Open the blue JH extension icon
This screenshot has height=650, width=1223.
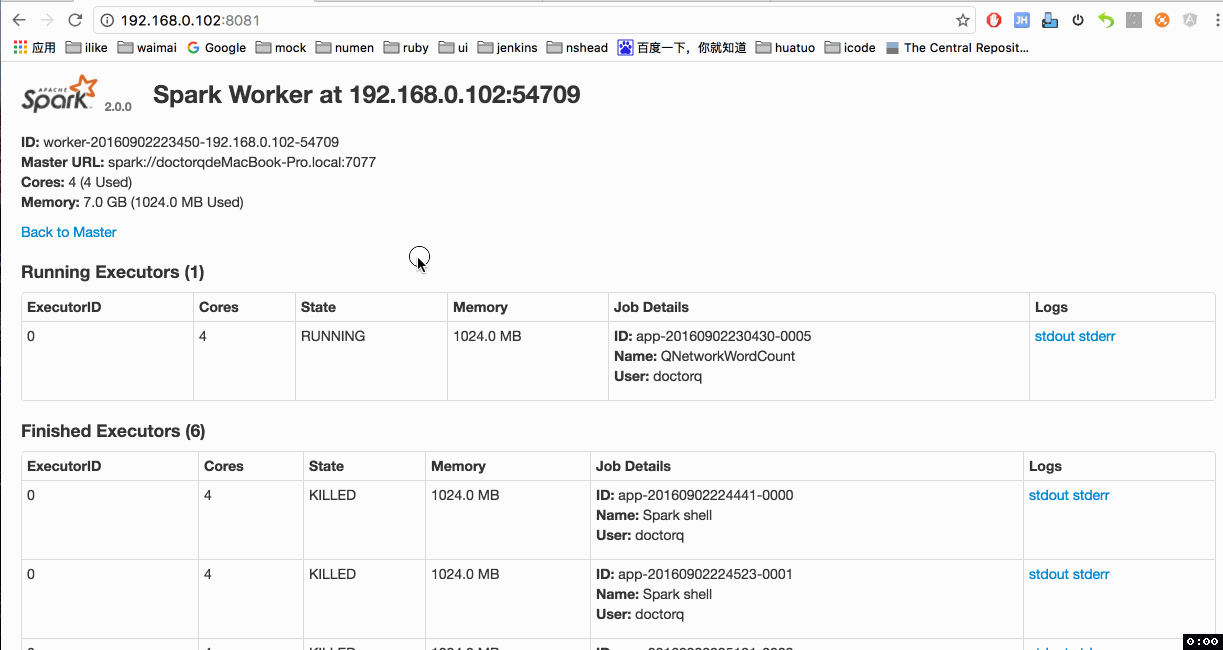pyautogui.click(x=1022, y=20)
